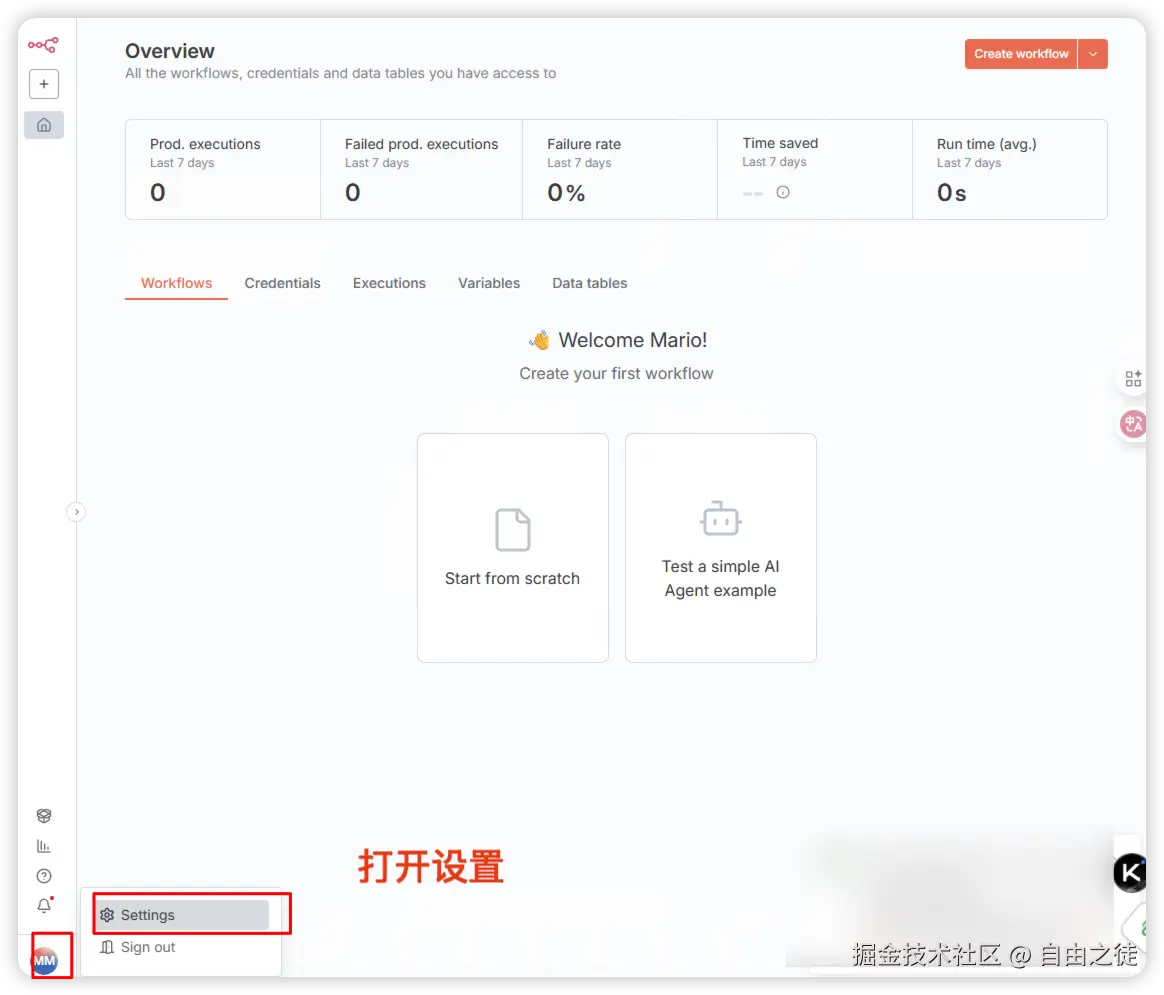Click the robot icon in AI Agent card
This screenshot has width=1164, height=995.
721,518
